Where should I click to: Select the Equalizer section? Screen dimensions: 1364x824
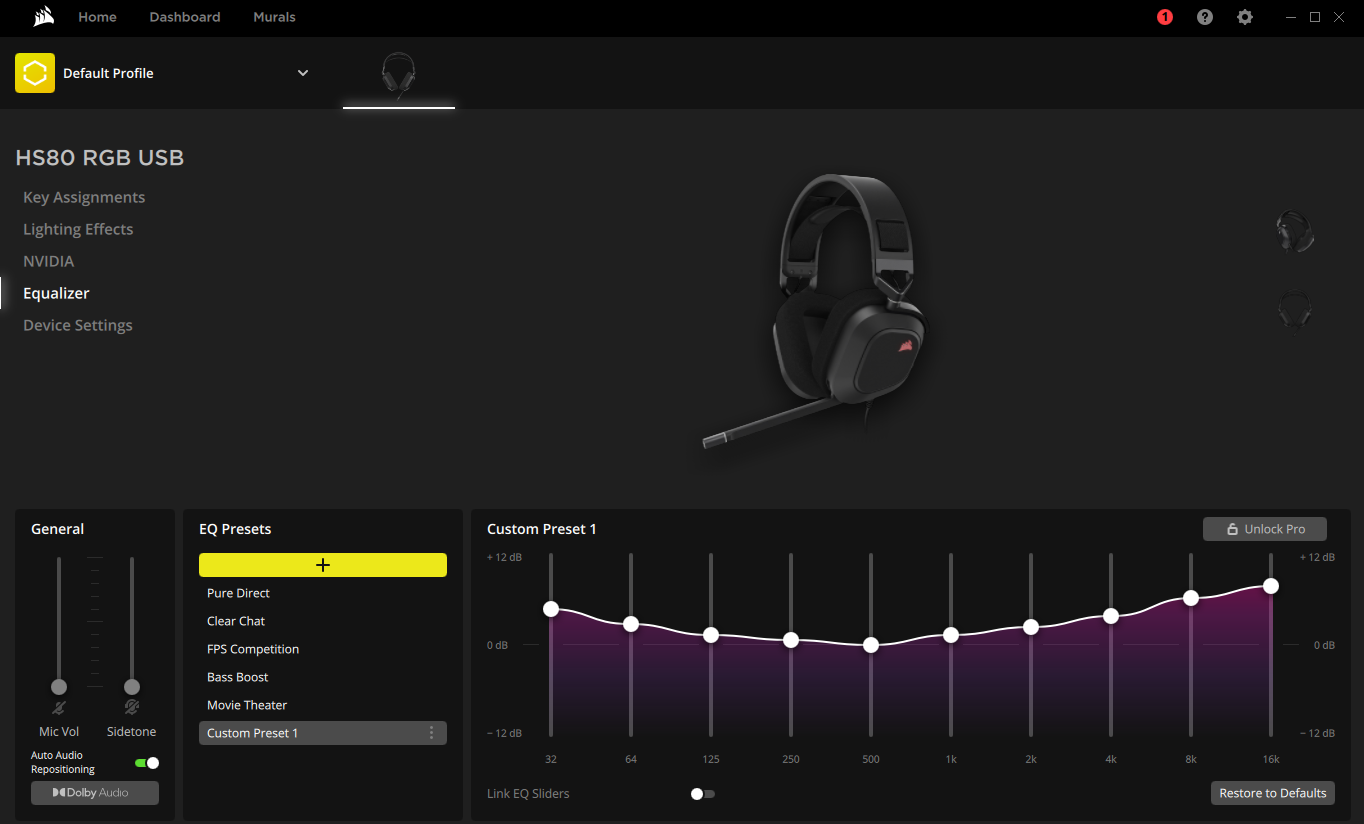coord(56,293)
